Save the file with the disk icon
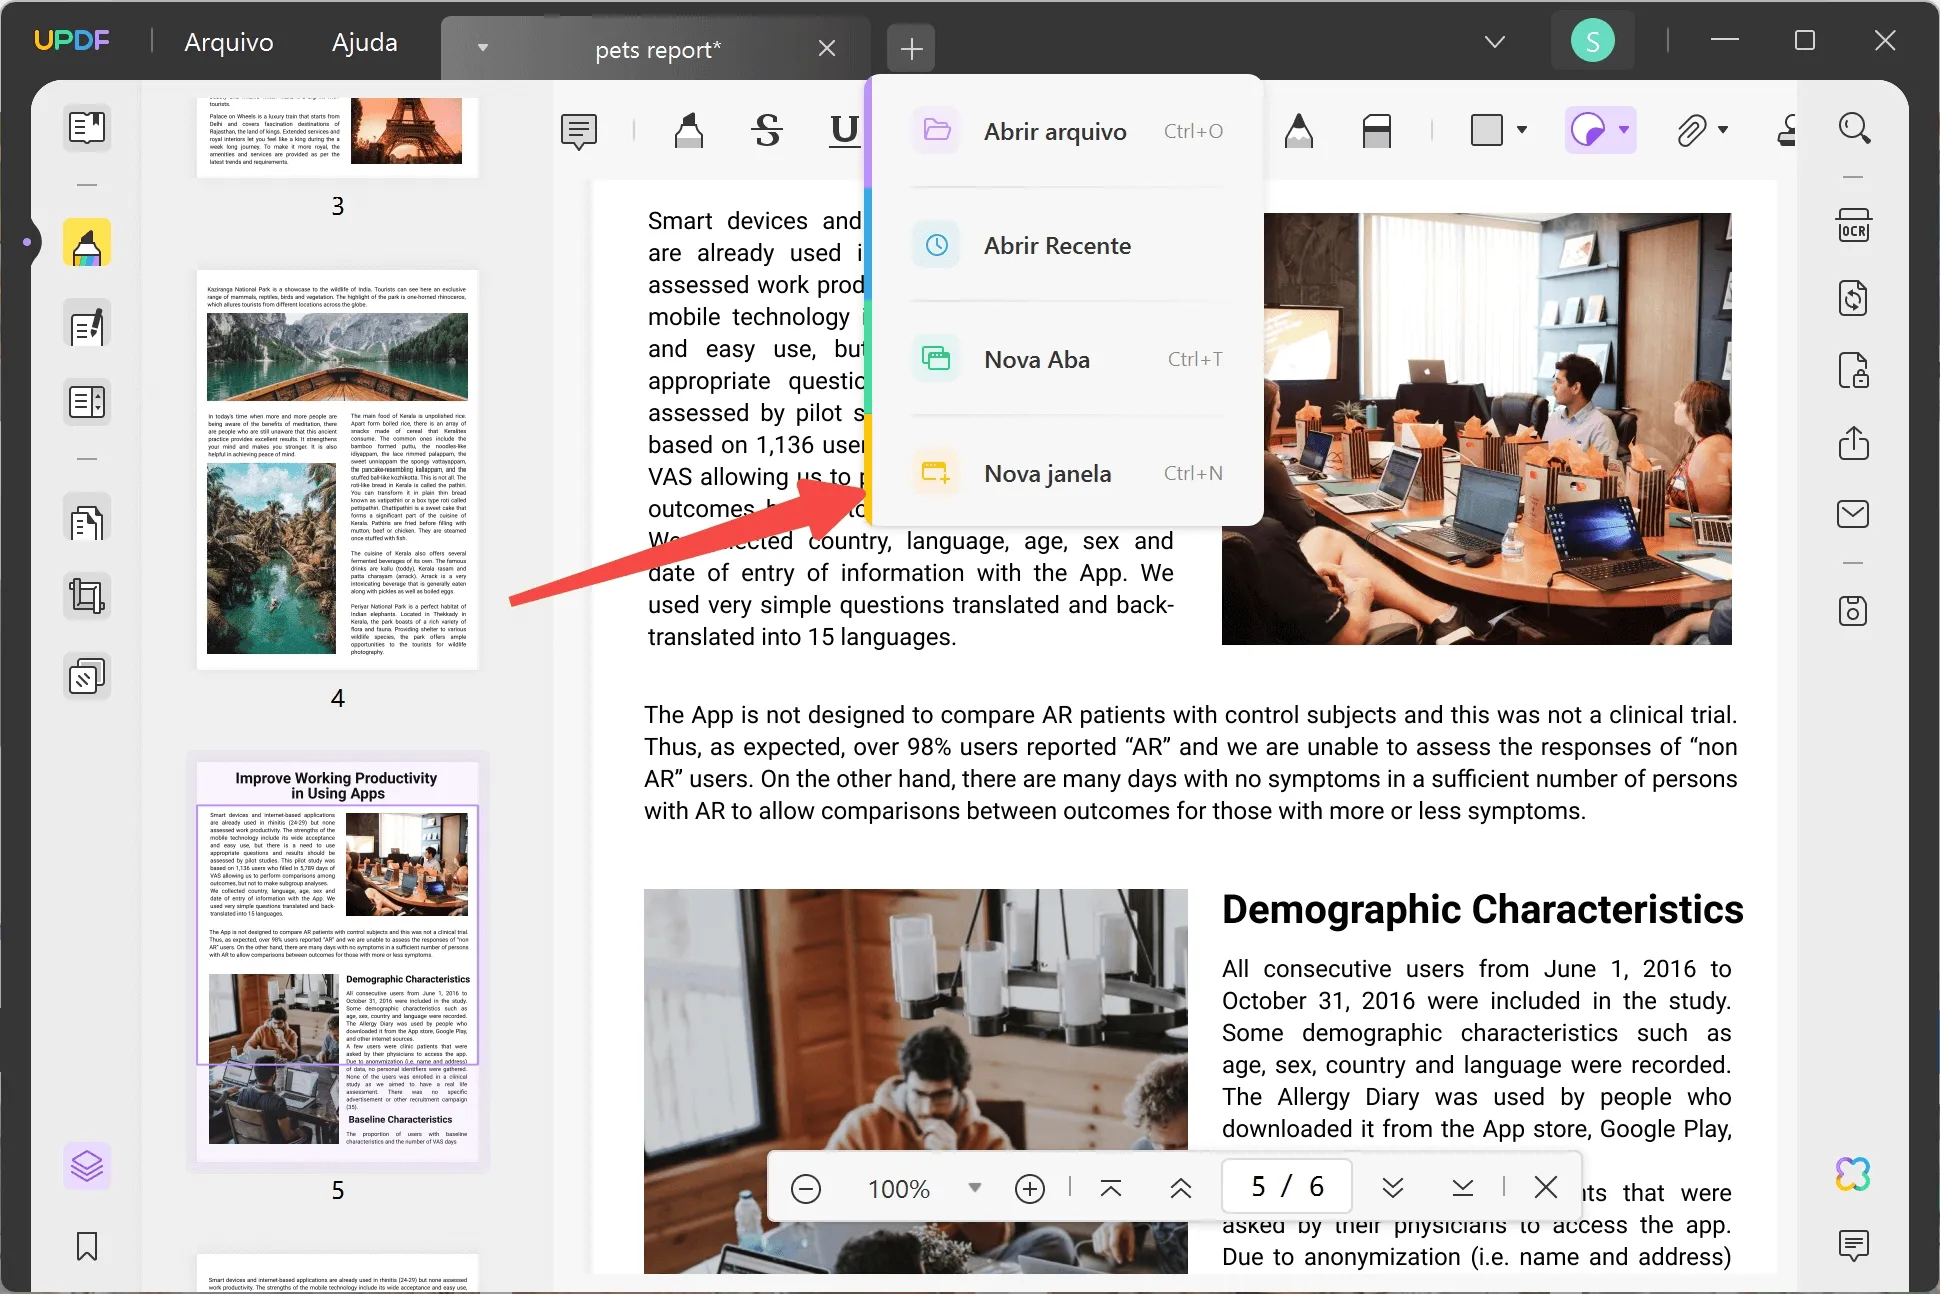 (x=1852, y=610)
